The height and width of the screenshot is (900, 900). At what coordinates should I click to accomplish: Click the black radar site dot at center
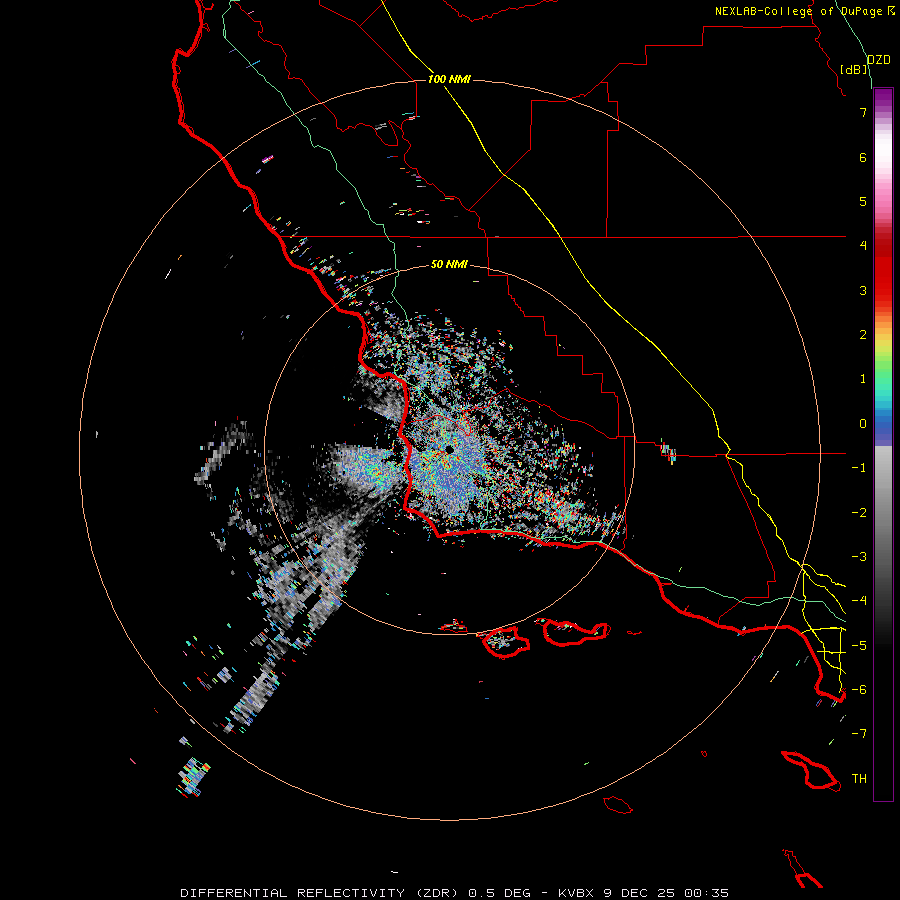coord(449,450)
